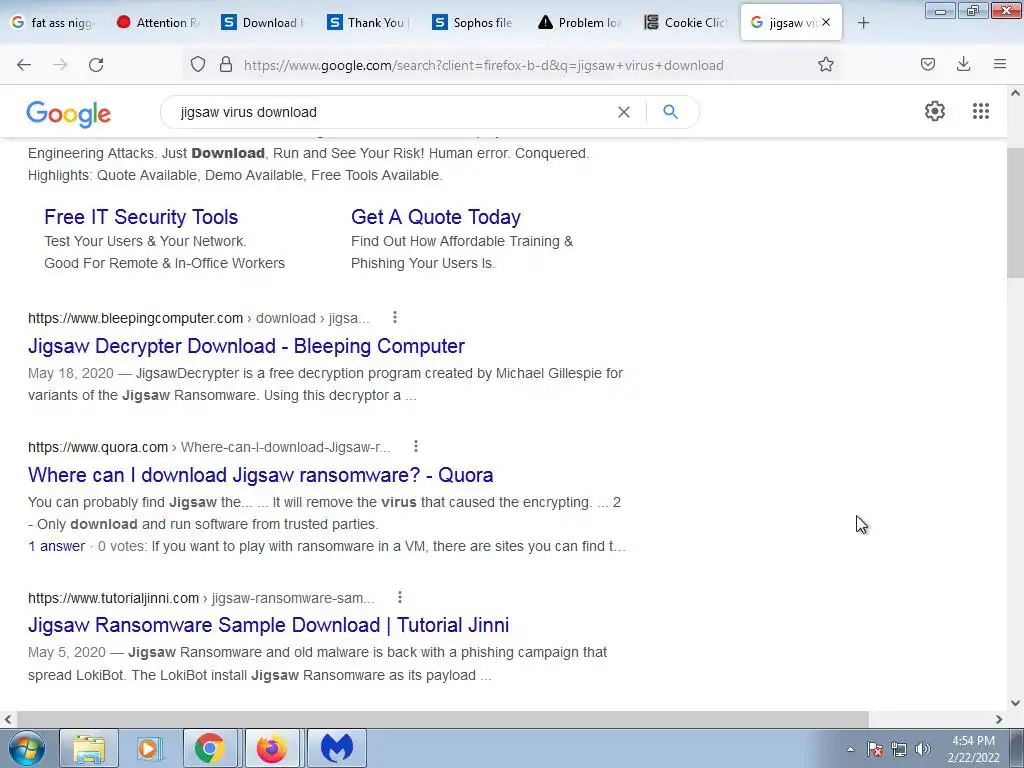Screen dimensions: 1024x768
Task: Open Firefox application hamburger menu
Action: [999, 64]
